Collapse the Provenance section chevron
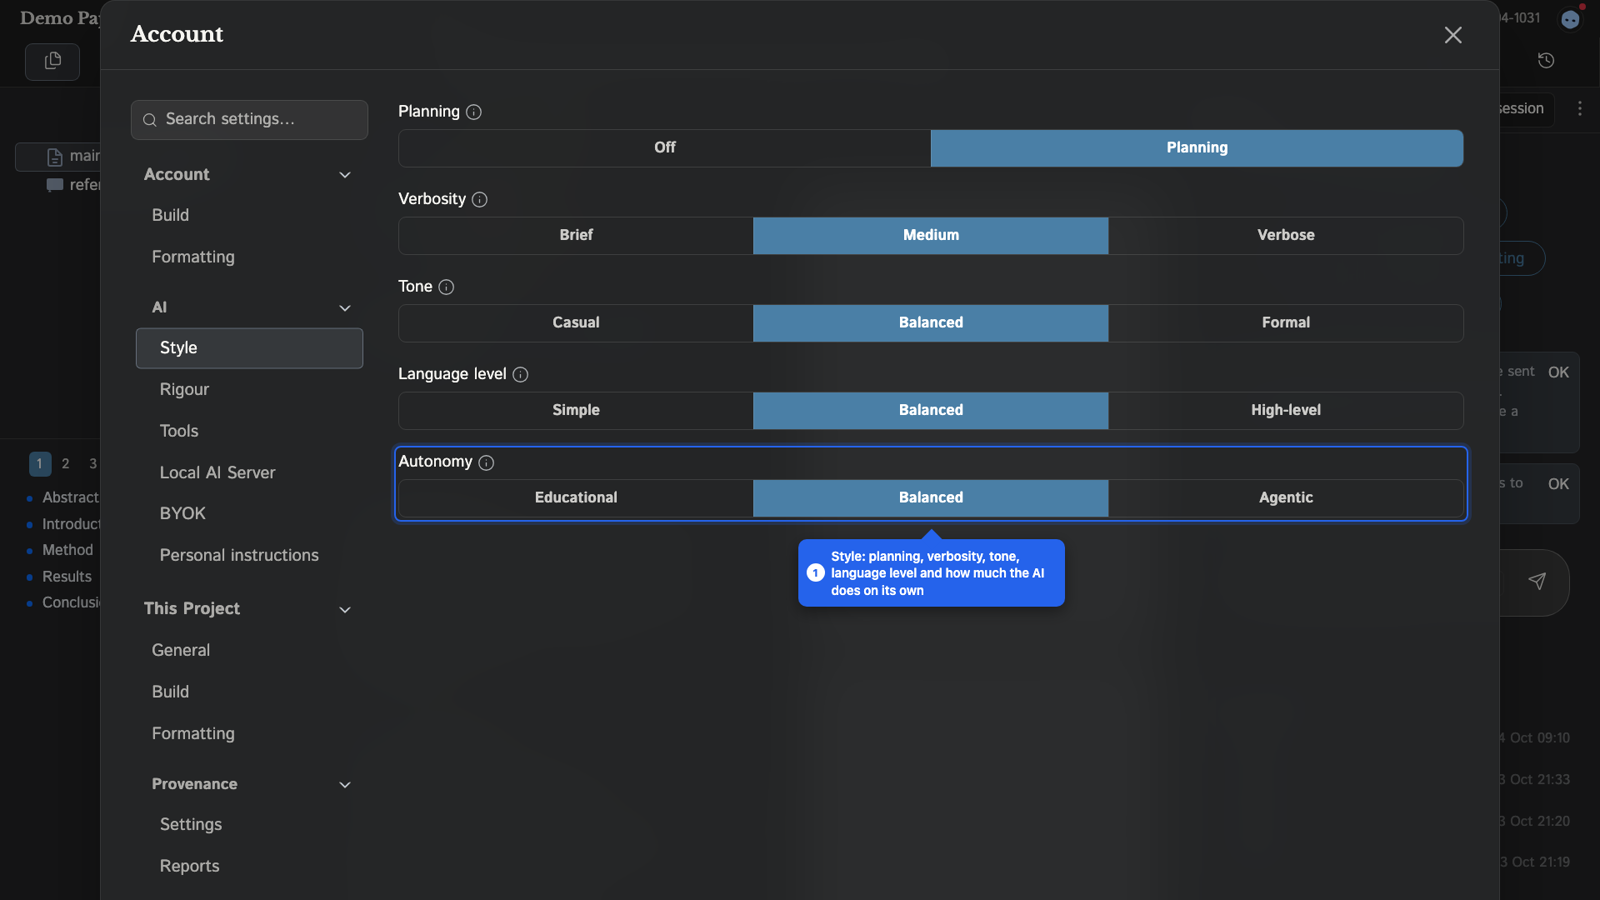The image size is (1600, 900). (x=345, y=785)
